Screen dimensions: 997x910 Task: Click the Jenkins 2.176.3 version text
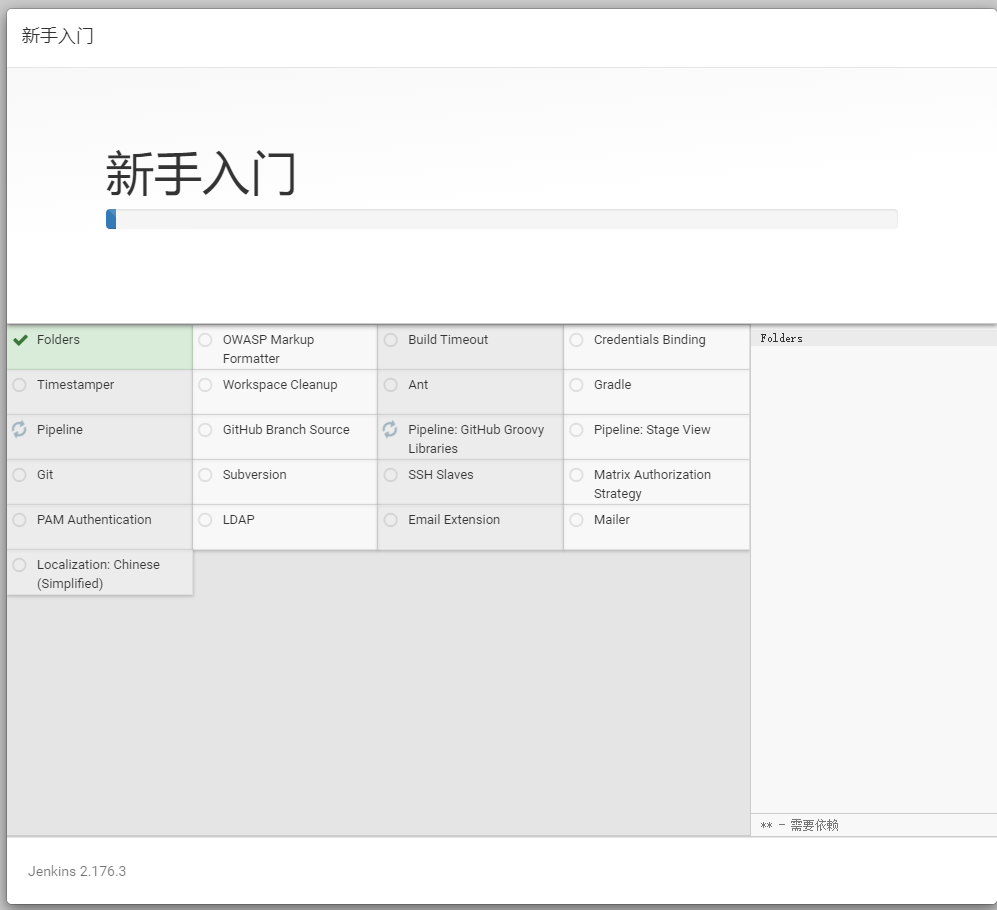pos(77,871)
